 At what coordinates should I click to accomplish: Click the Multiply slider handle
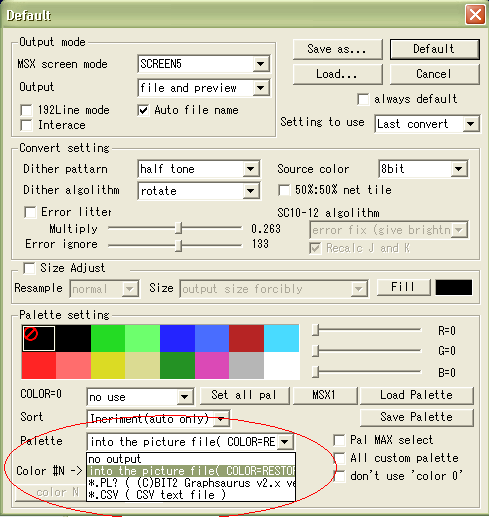tap(179, 228)
